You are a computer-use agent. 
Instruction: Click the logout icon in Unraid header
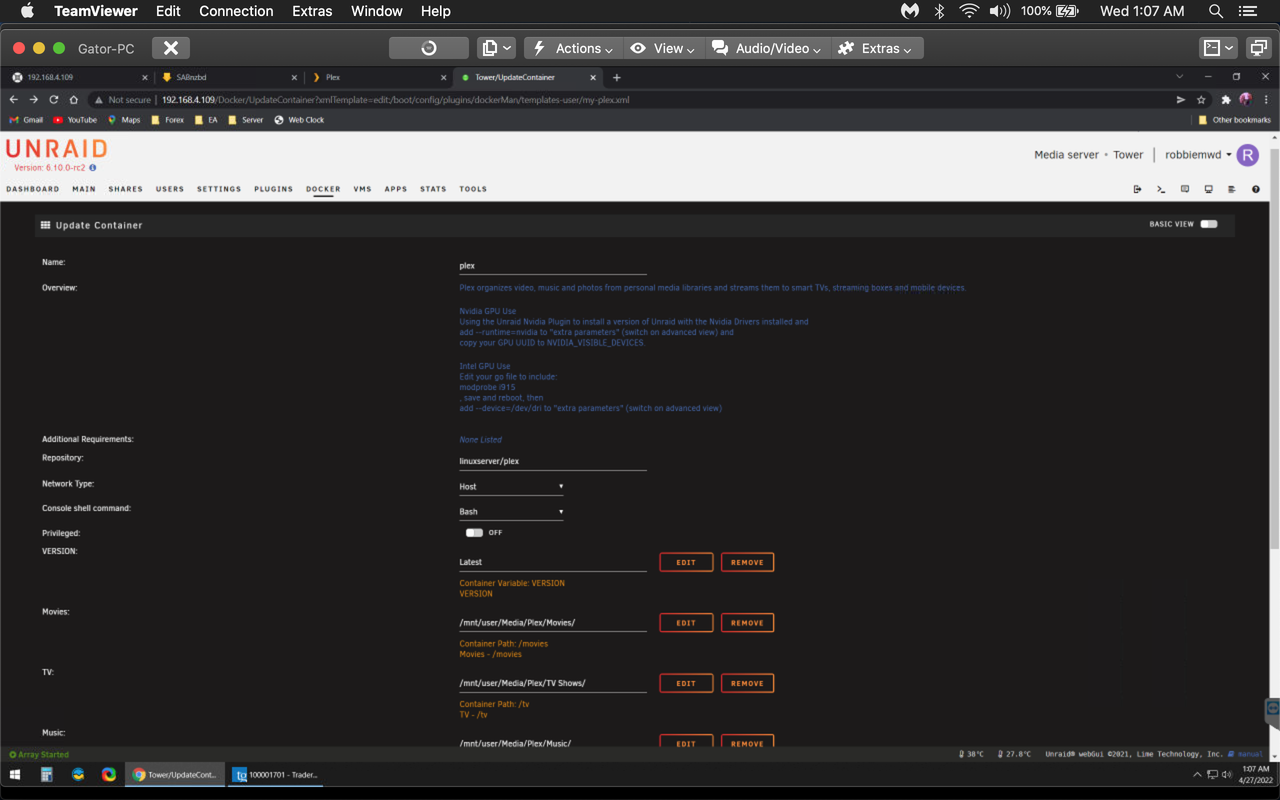pos(1137,188)
